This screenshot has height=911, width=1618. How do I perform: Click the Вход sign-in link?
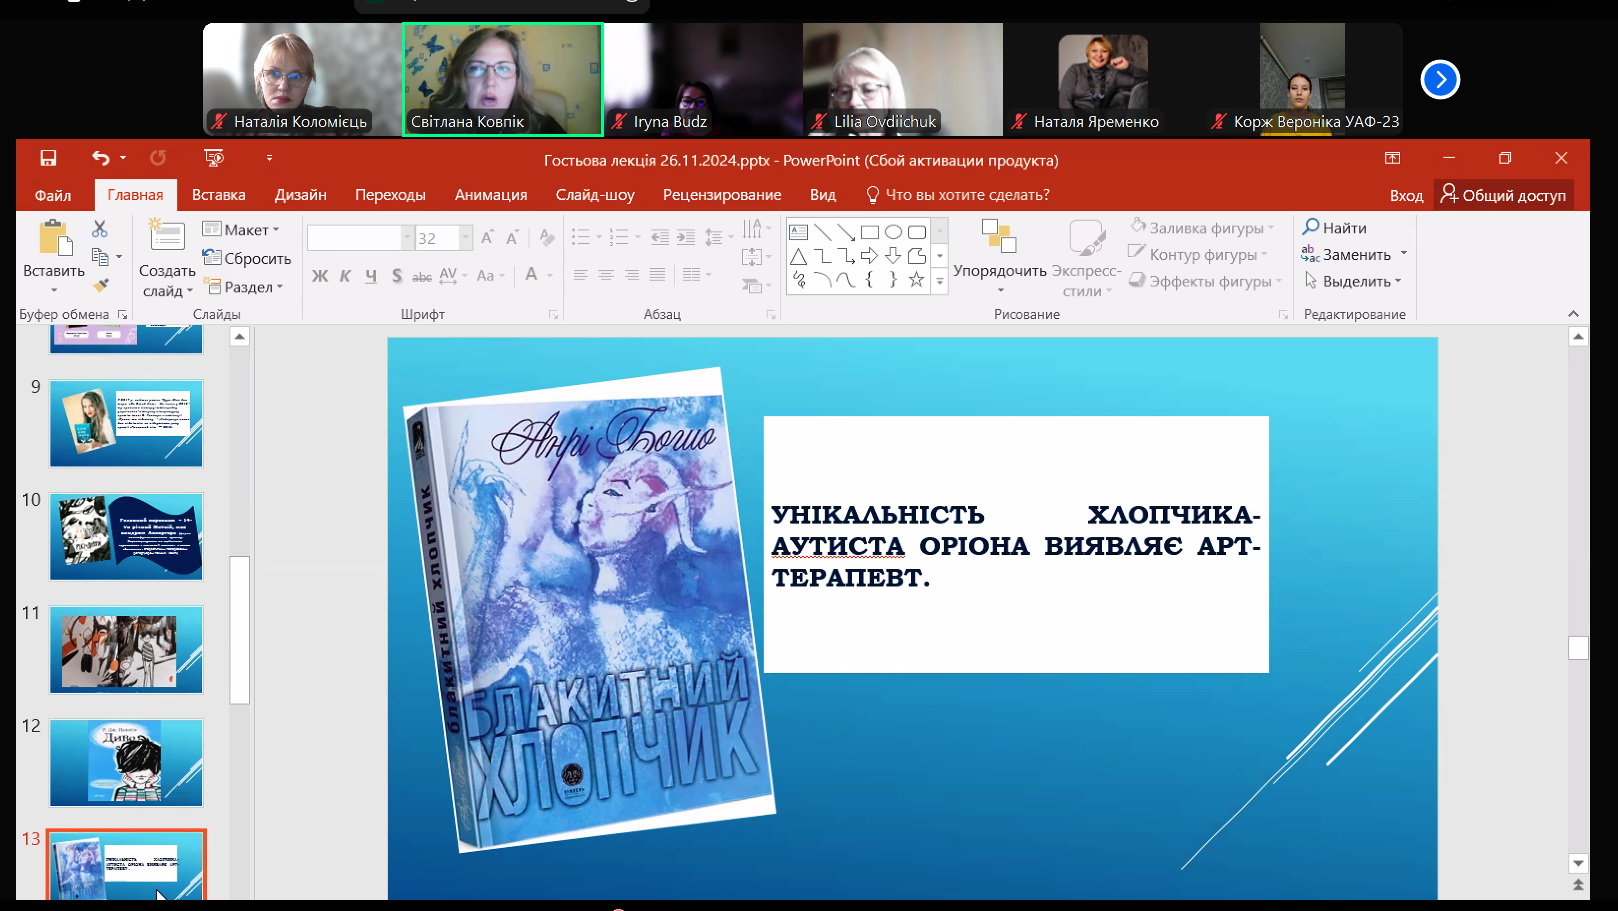pos(1406,196)
